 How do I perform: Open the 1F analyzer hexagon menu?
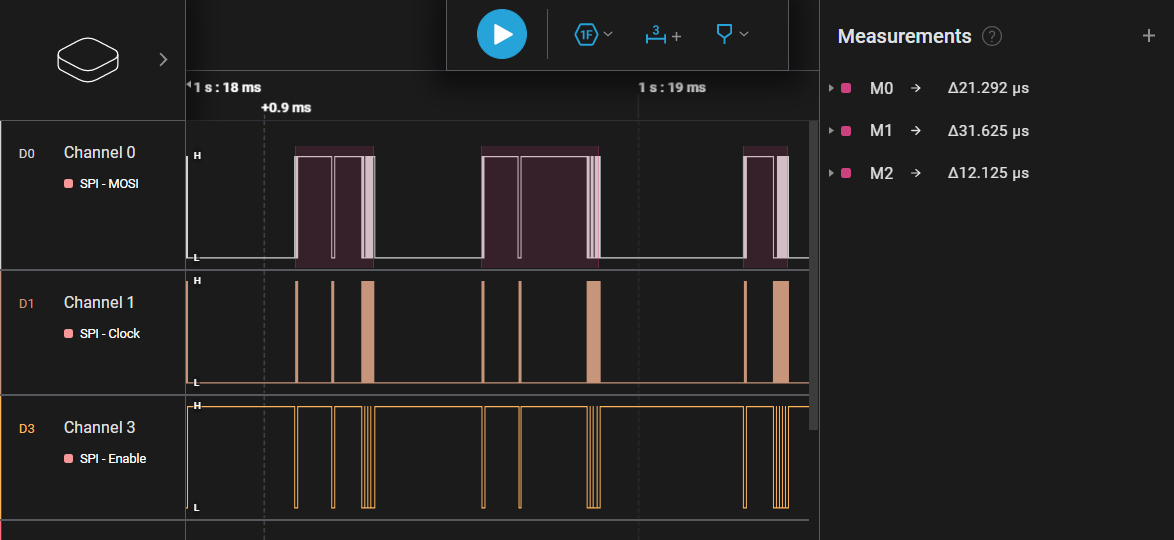click(x=593, y=34)
